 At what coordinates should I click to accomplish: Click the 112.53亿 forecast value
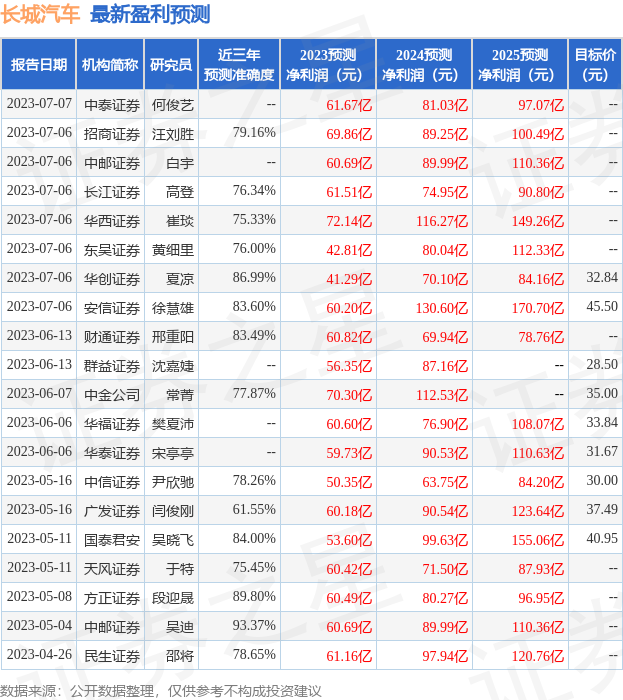[442, 396]
